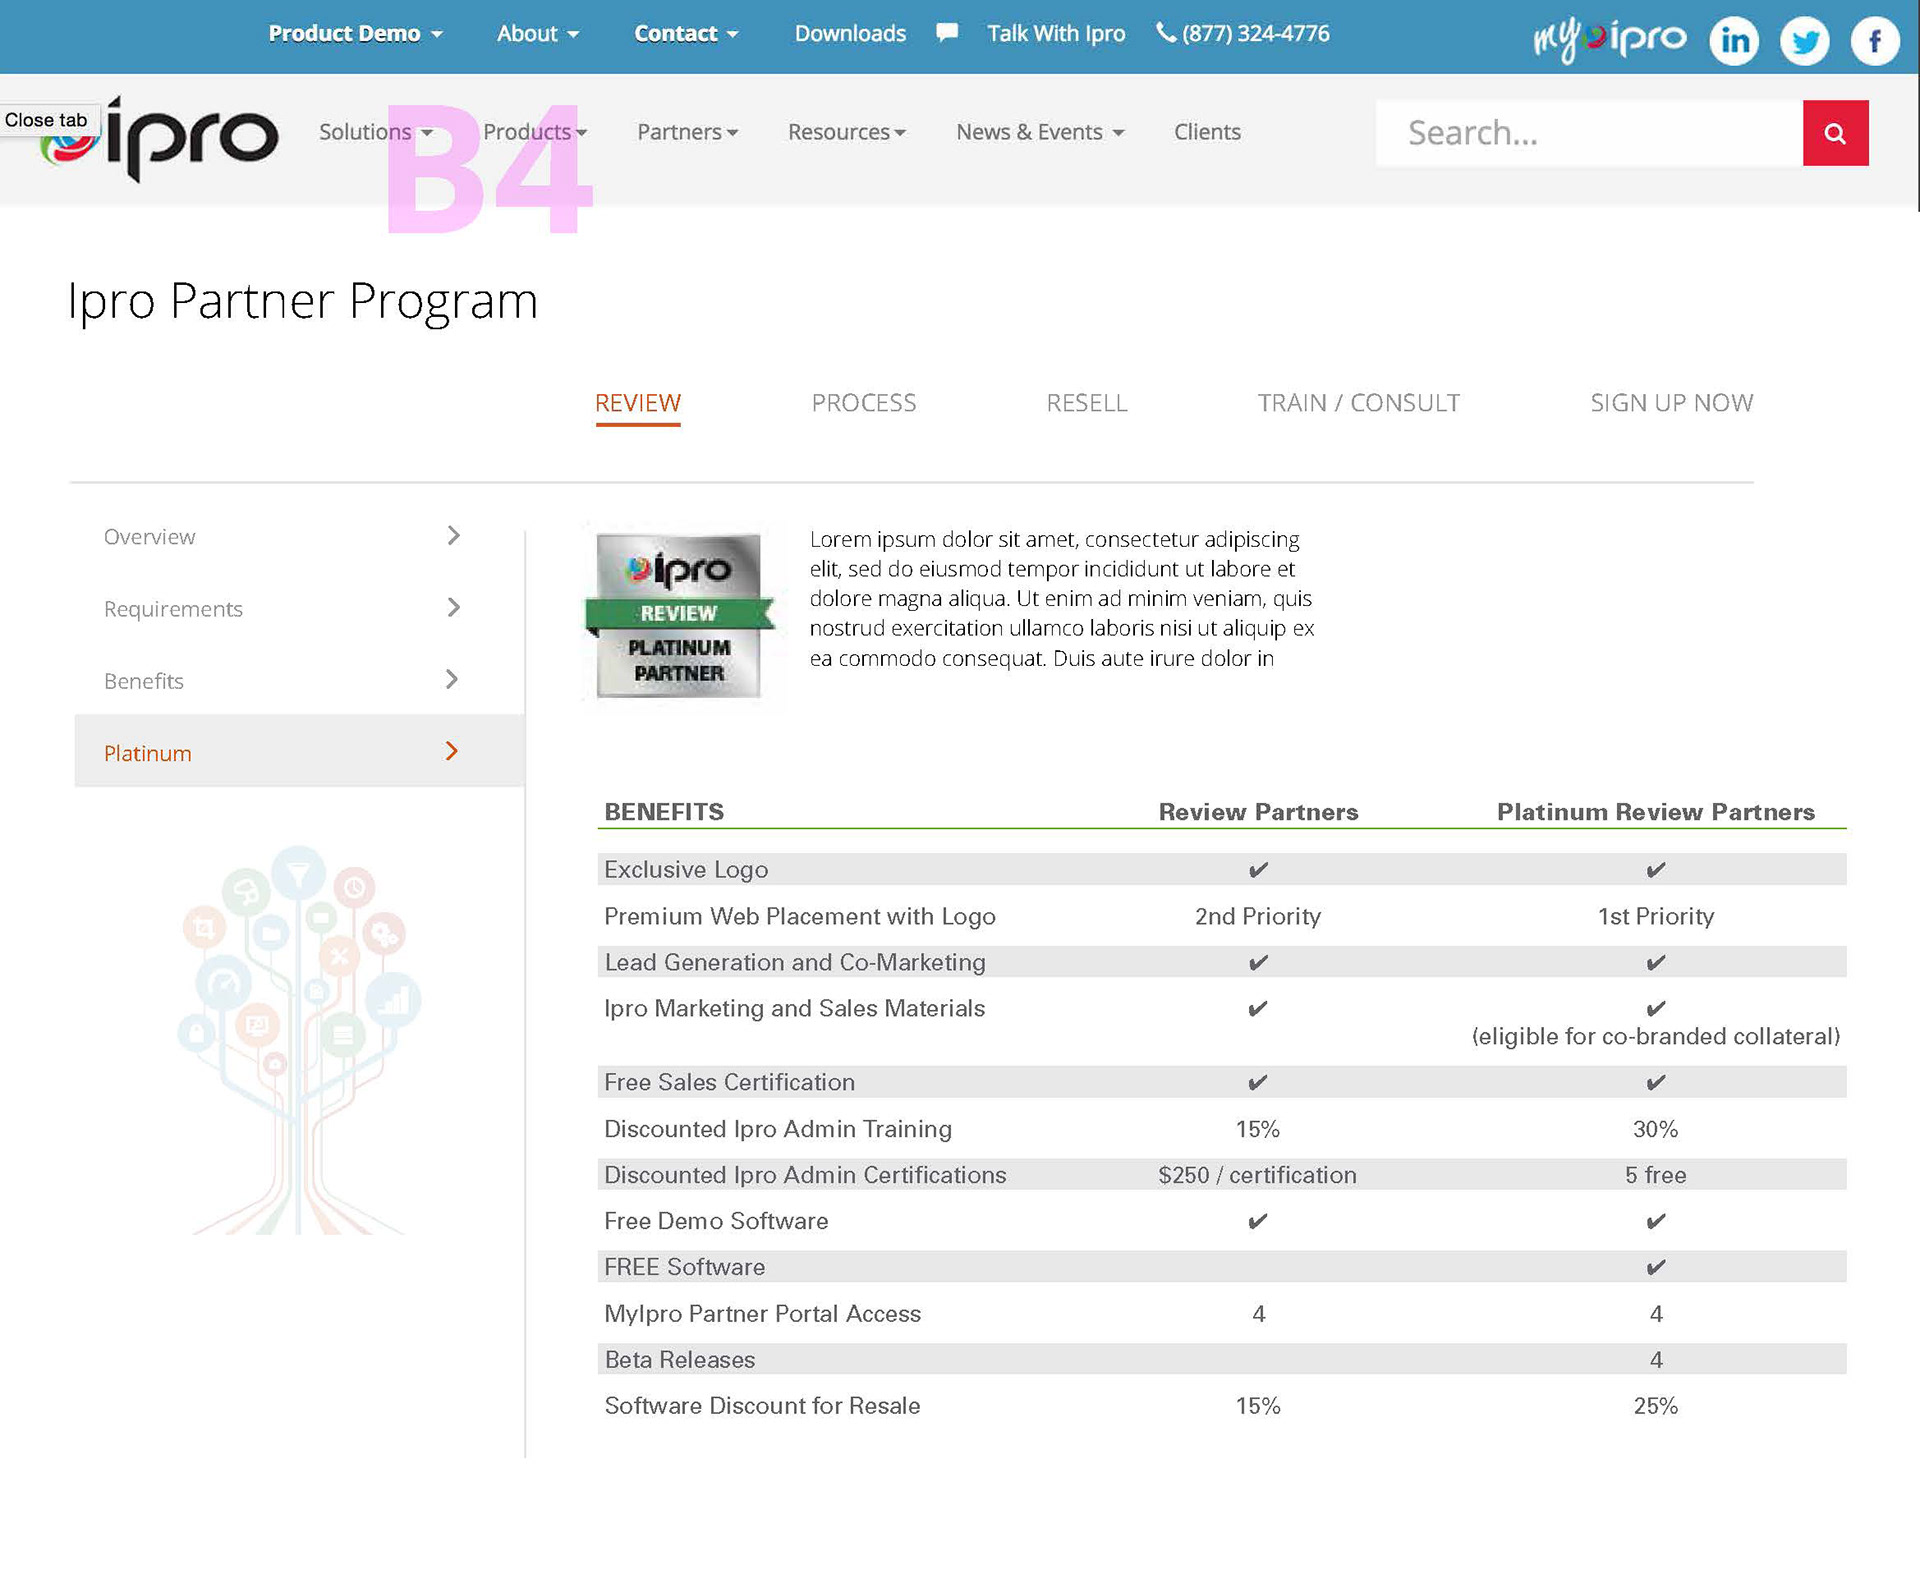Click the 25% resale discount cell
Image resolution: width=1920 pixels, height=1592 pixels.
pyautogui.click(x=1656, y=1406)
